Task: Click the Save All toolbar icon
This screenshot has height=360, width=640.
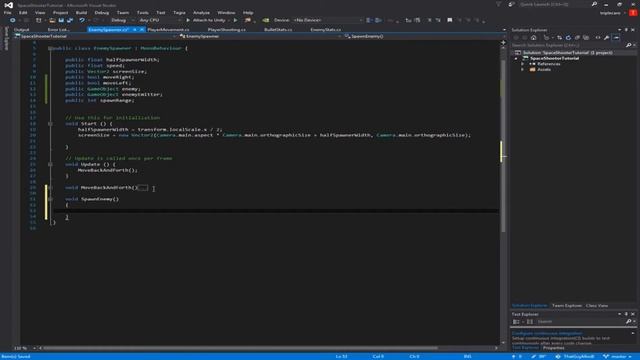Action: point(70,20)
